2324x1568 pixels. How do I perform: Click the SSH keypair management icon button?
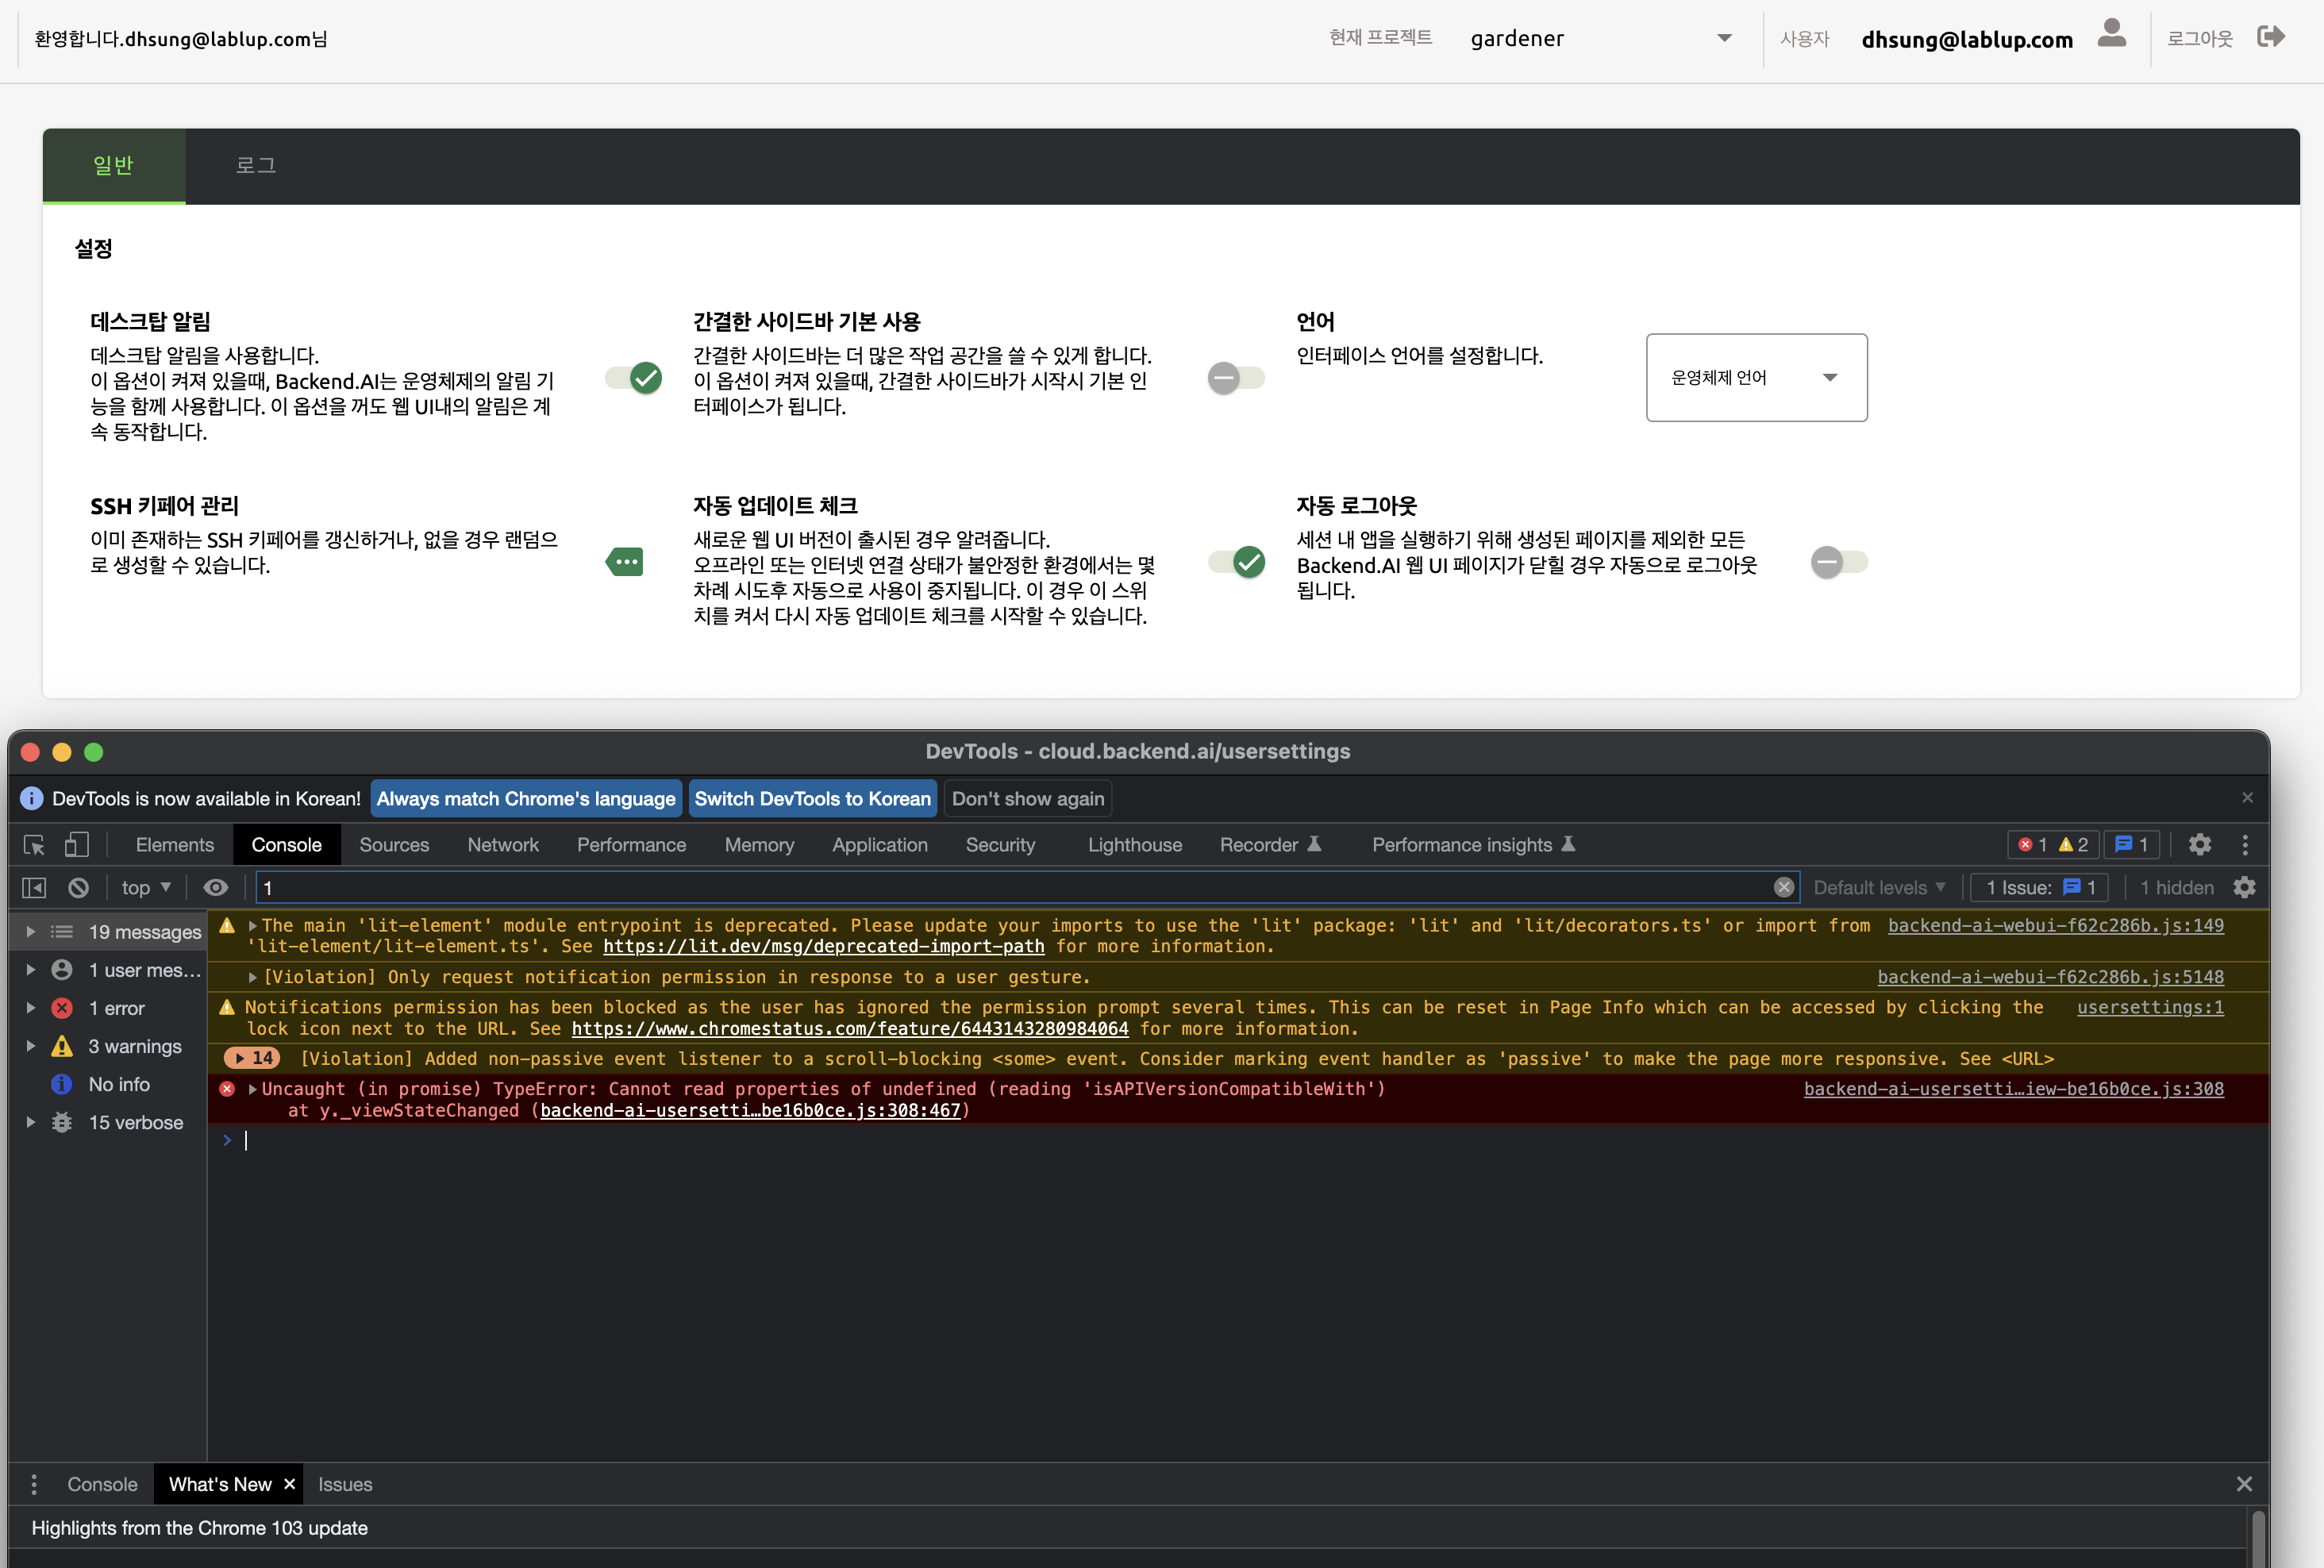pos(626,562)
